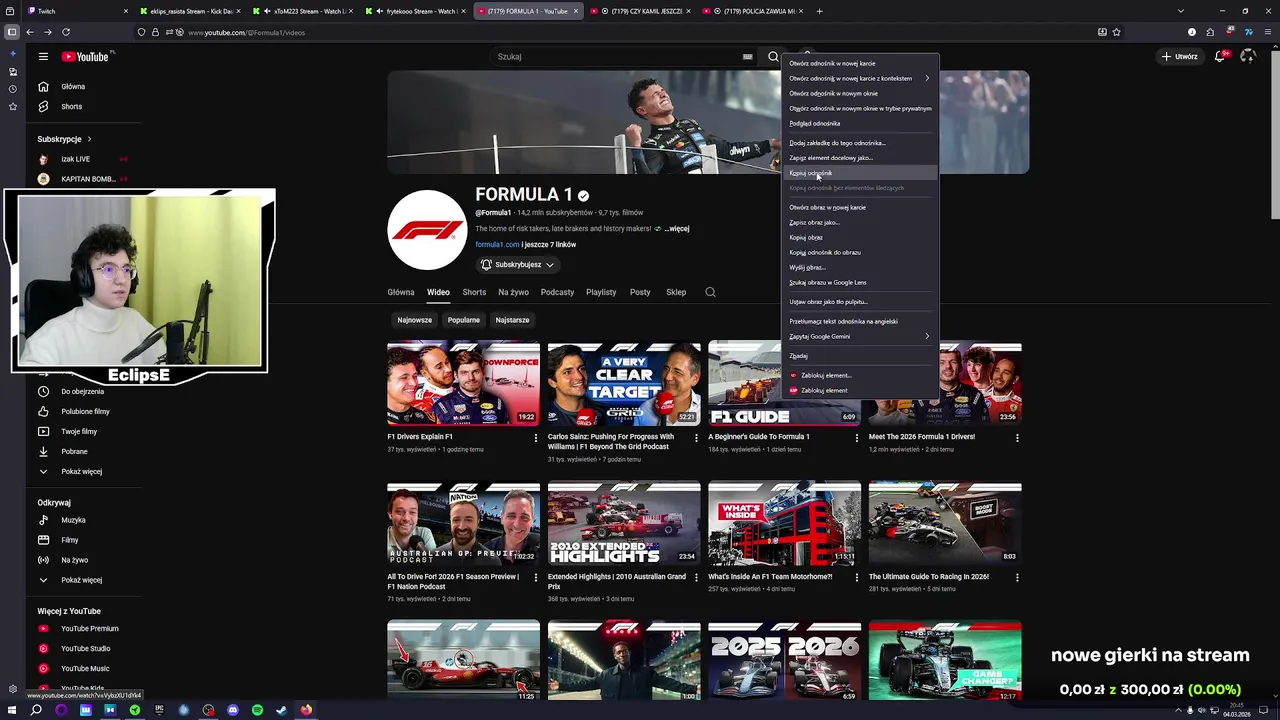Image resolution: width=1280 pixels, height=720 pixels.
Task: Open the YouTube hamburger guide menu
Action: click(x=43, y=57)
